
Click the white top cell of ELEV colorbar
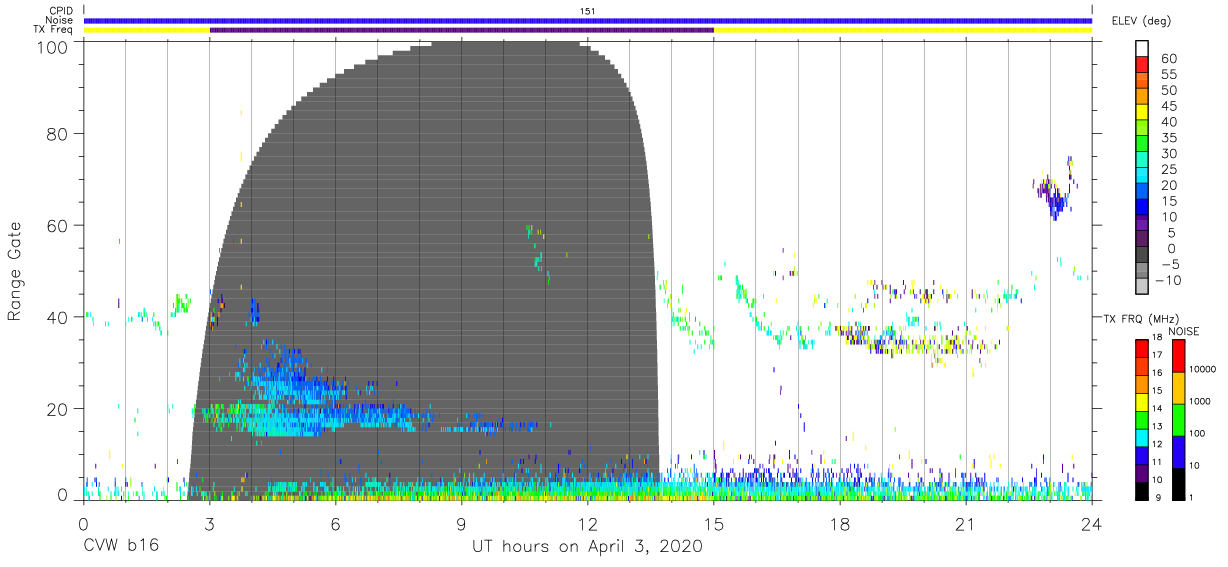(x=1142, y=50)
